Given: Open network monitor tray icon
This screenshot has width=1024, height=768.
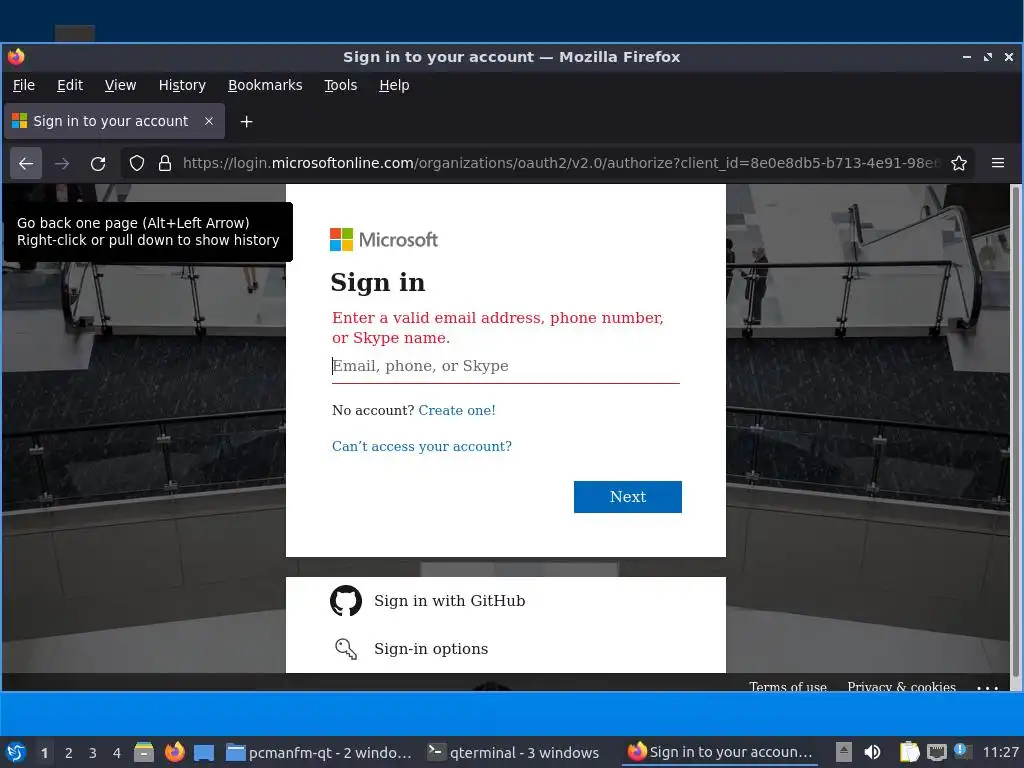Looking at the screenshot, I should [x=936, y=752].
